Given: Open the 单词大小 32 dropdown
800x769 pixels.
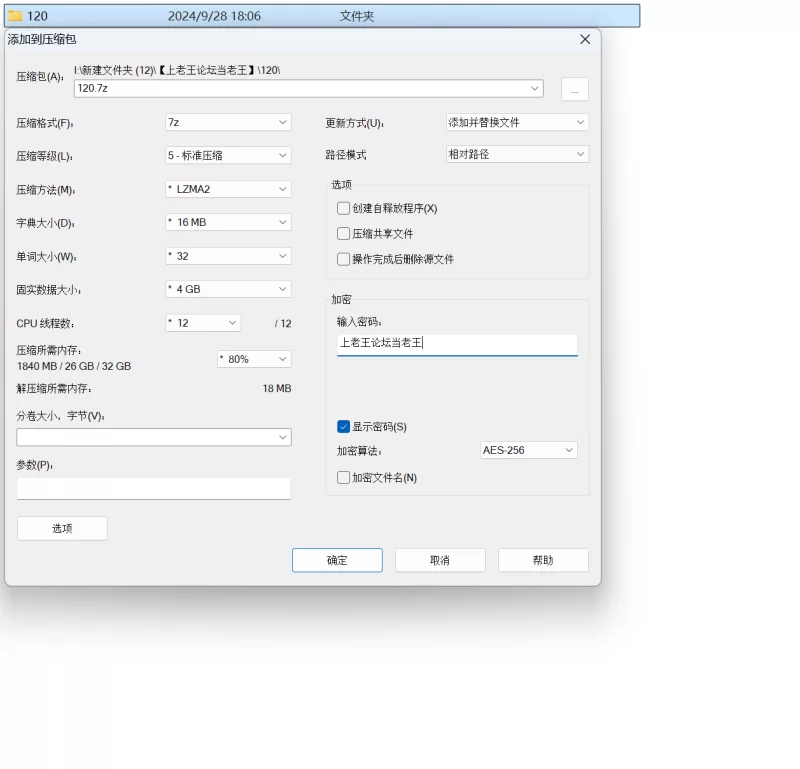Looking at the screenshot, I should point(228,256).
